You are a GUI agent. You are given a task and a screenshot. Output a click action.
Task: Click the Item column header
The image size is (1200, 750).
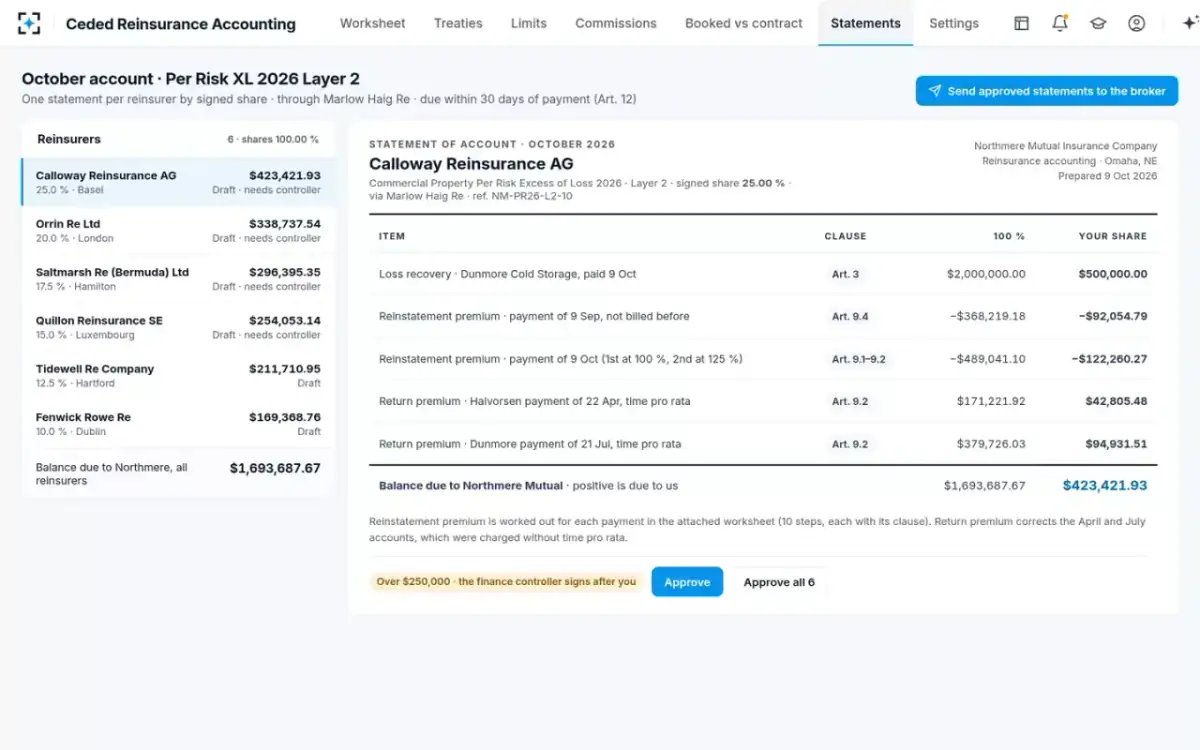pos(392,236)
